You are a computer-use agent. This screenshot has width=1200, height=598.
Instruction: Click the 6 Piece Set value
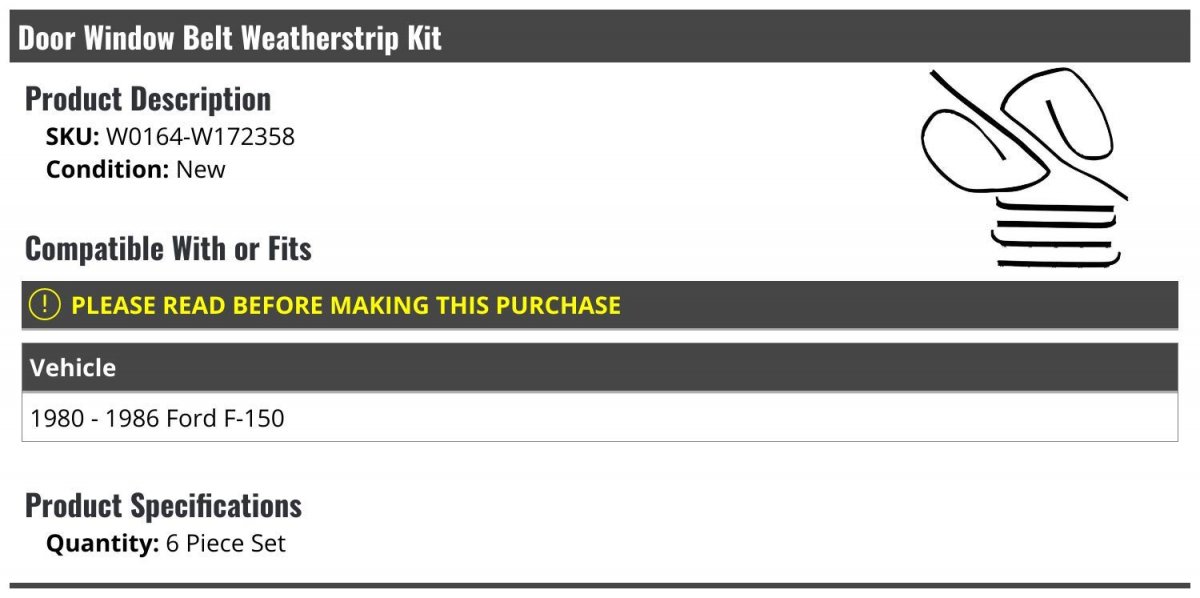click(x=226, y=543)
